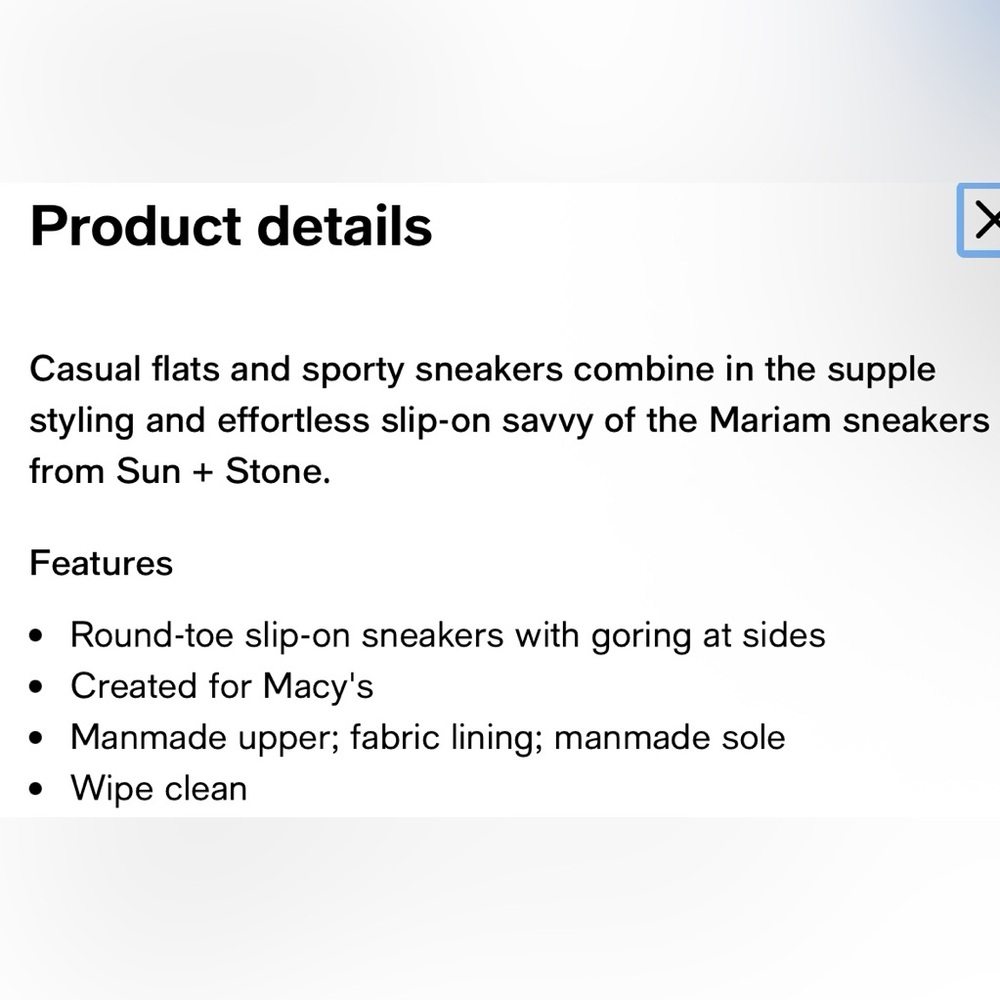Click the Wipe clean feature text
This screenshot has height=1000, width=1000.
(159, 788)
